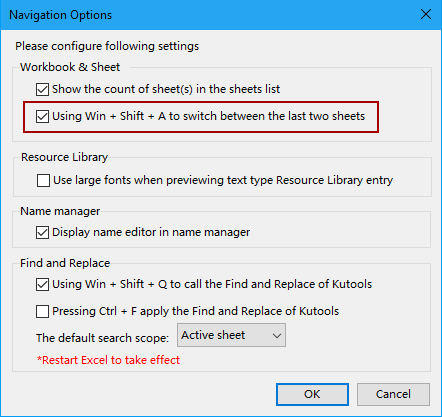Click the Navigation Options title bar text
Image resolution: width=442 pixels, height=417 pixels.
pos(60,15)
